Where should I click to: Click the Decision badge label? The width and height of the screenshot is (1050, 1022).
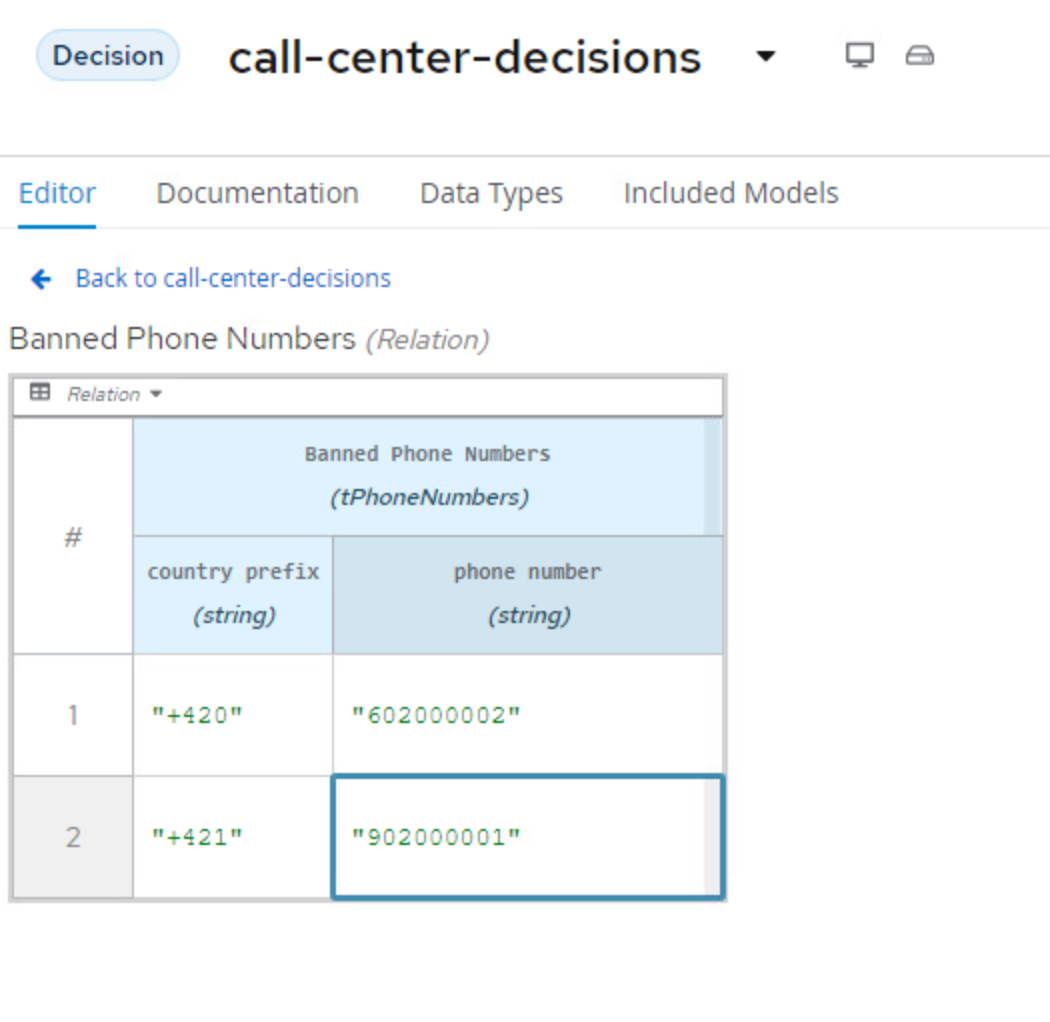[108, 56]
